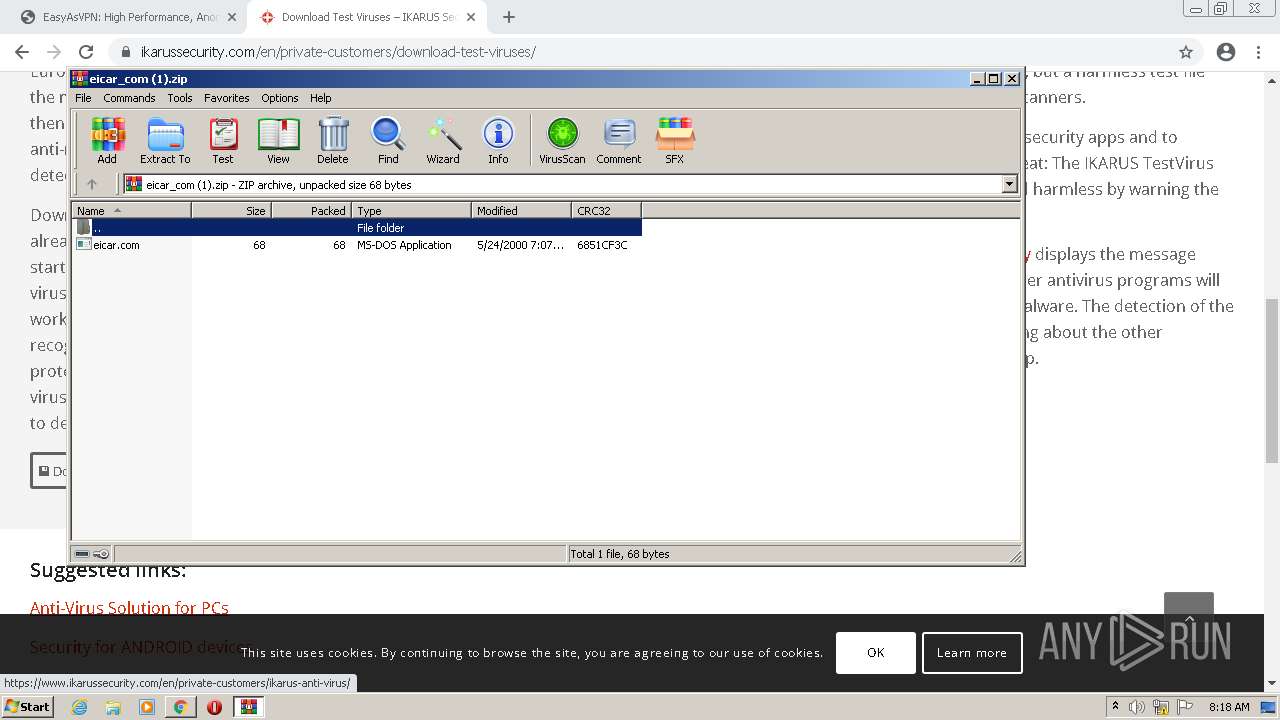Open Anti-Virus Solution for PCs link

(x=129, y=608)
